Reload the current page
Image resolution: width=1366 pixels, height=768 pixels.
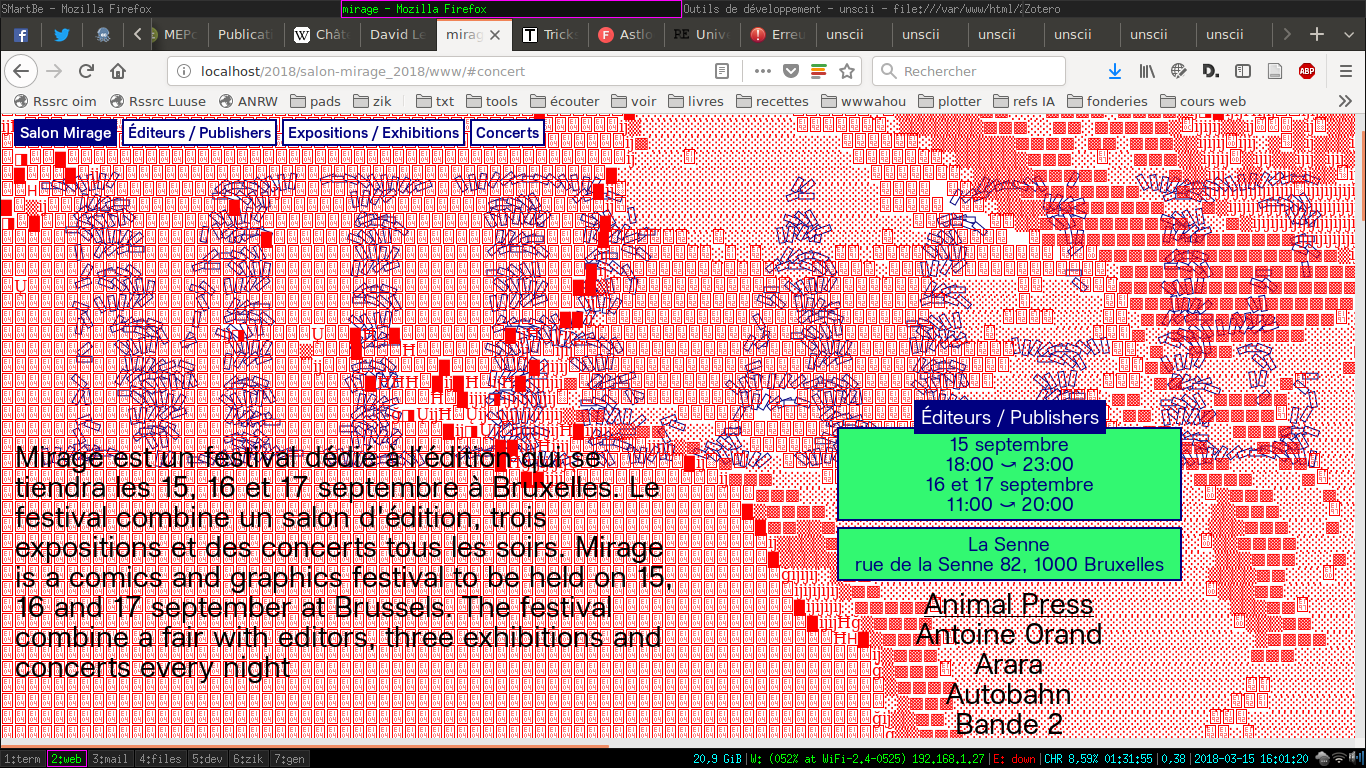(86, 71)
